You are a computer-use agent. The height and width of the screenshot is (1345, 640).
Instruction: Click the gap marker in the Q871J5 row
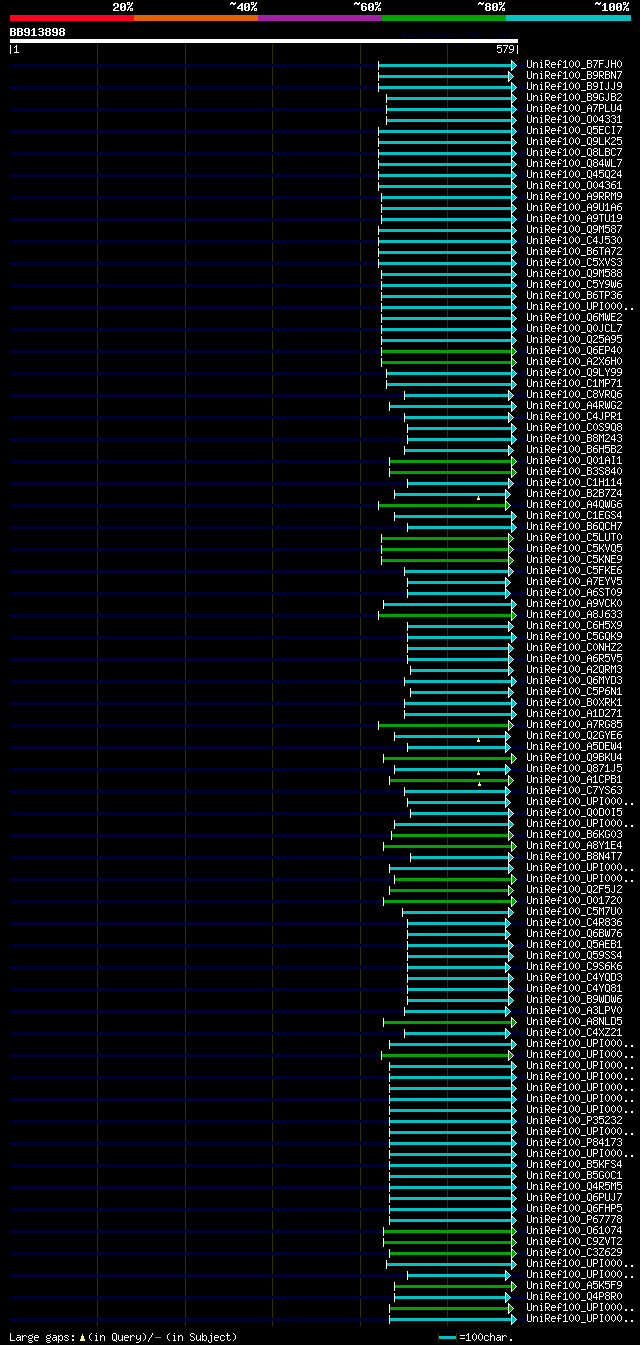[x=478, y=772]
